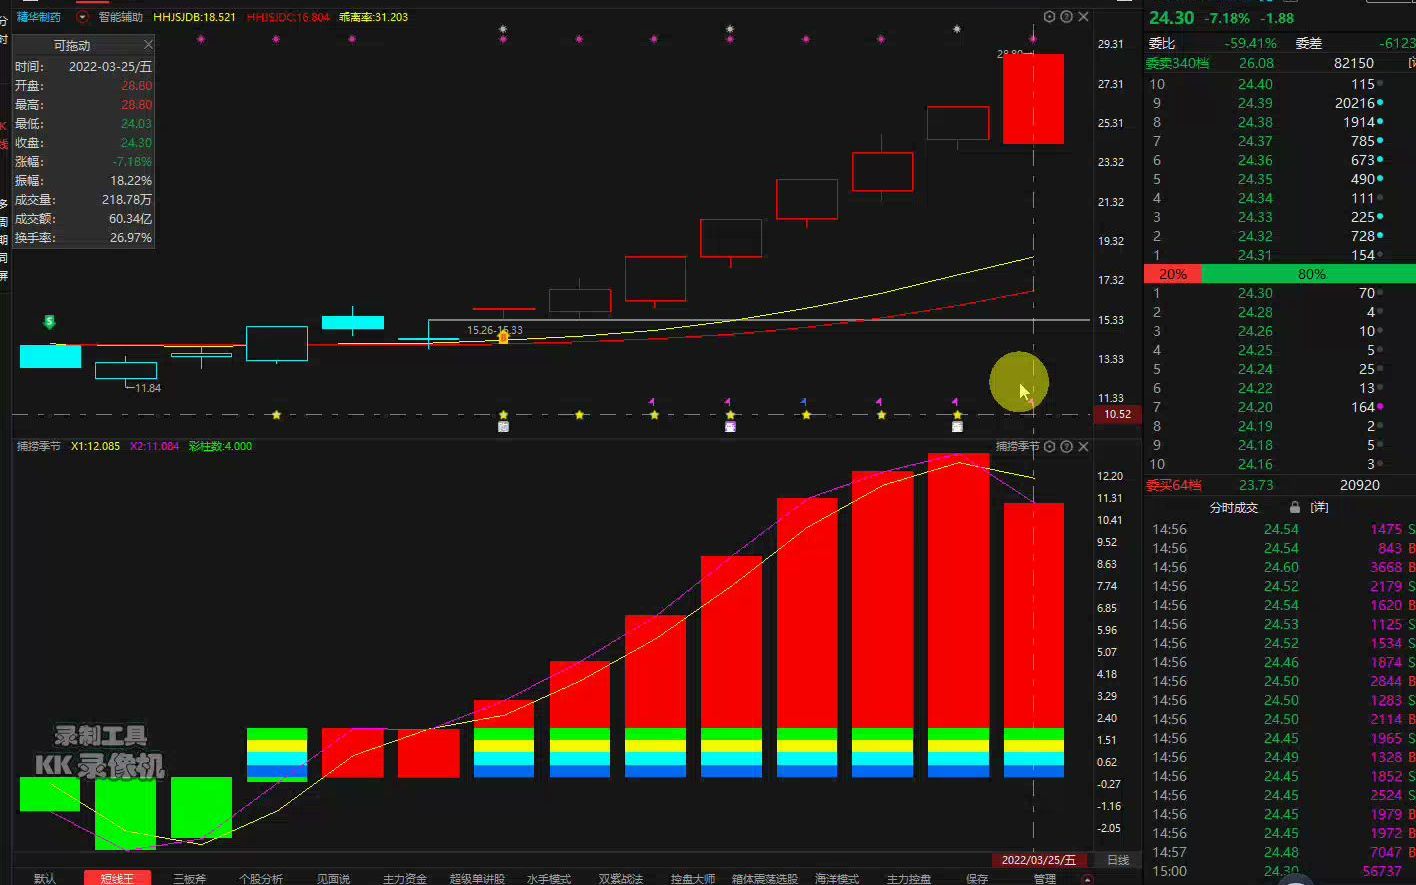Screen dimensions: 1416x885
Task: Select the 海洋模式 tab
Action: pyautogui.click(x=837, y=878)
